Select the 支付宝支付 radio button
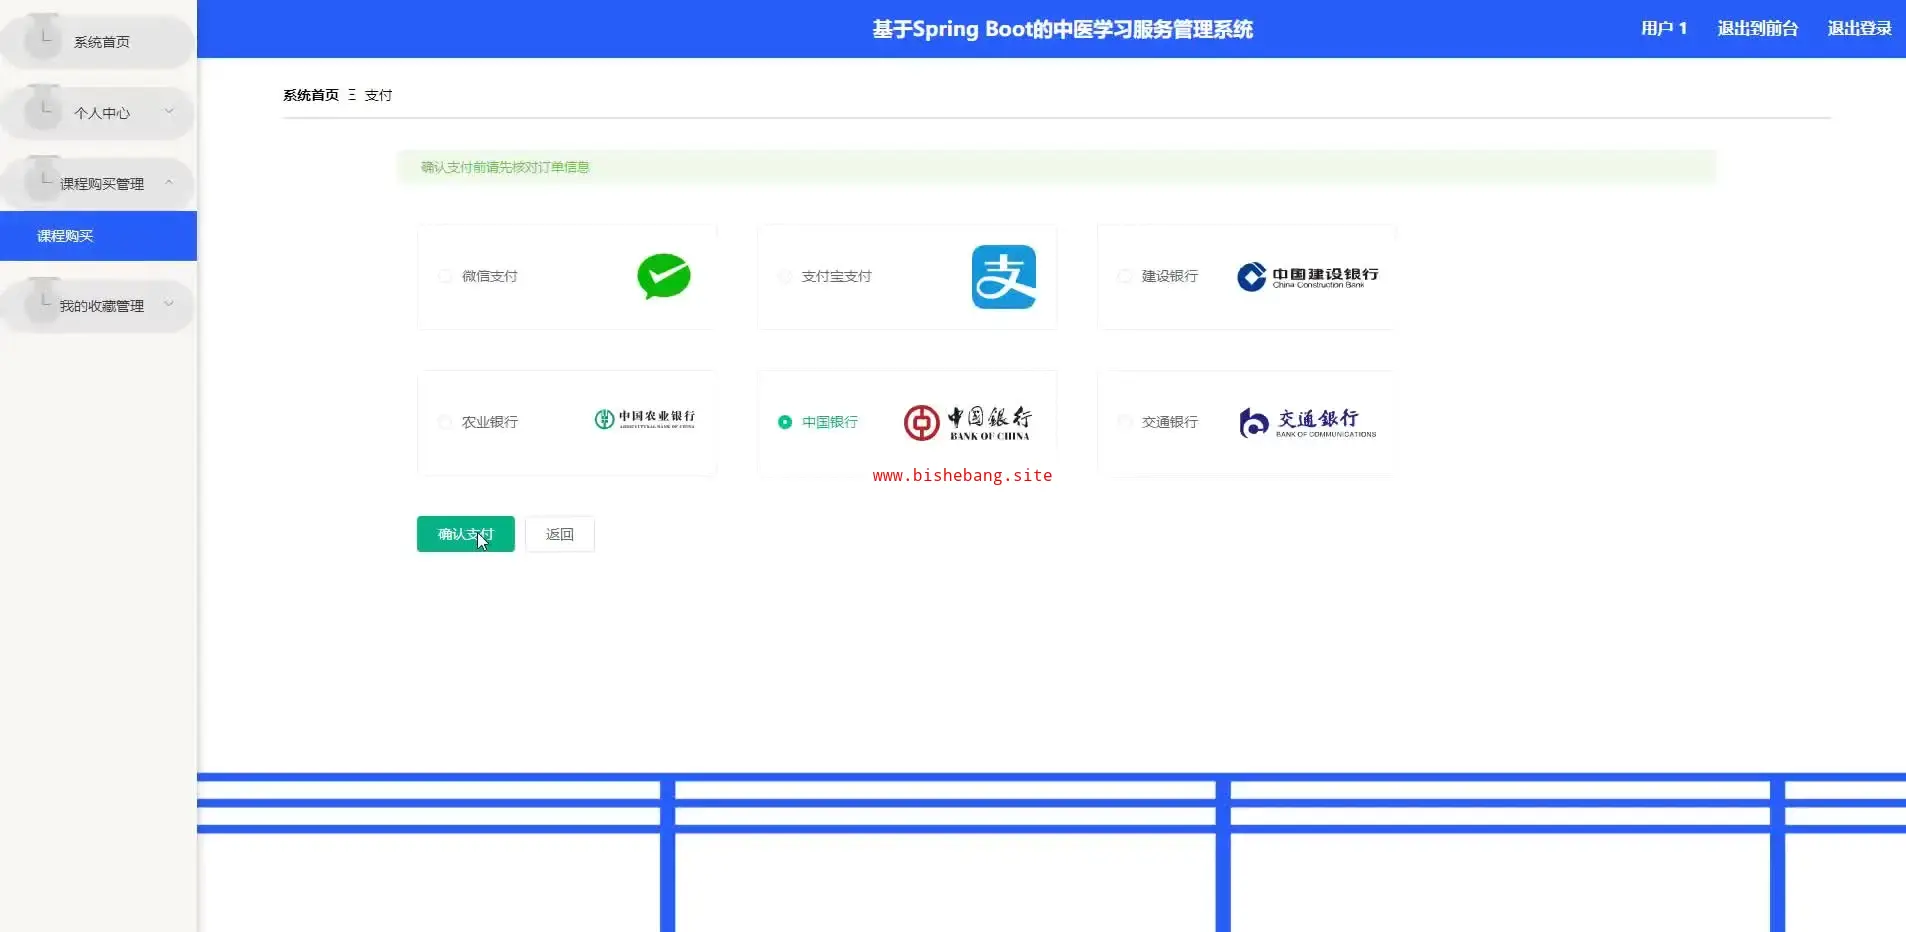 coord(785,277)
